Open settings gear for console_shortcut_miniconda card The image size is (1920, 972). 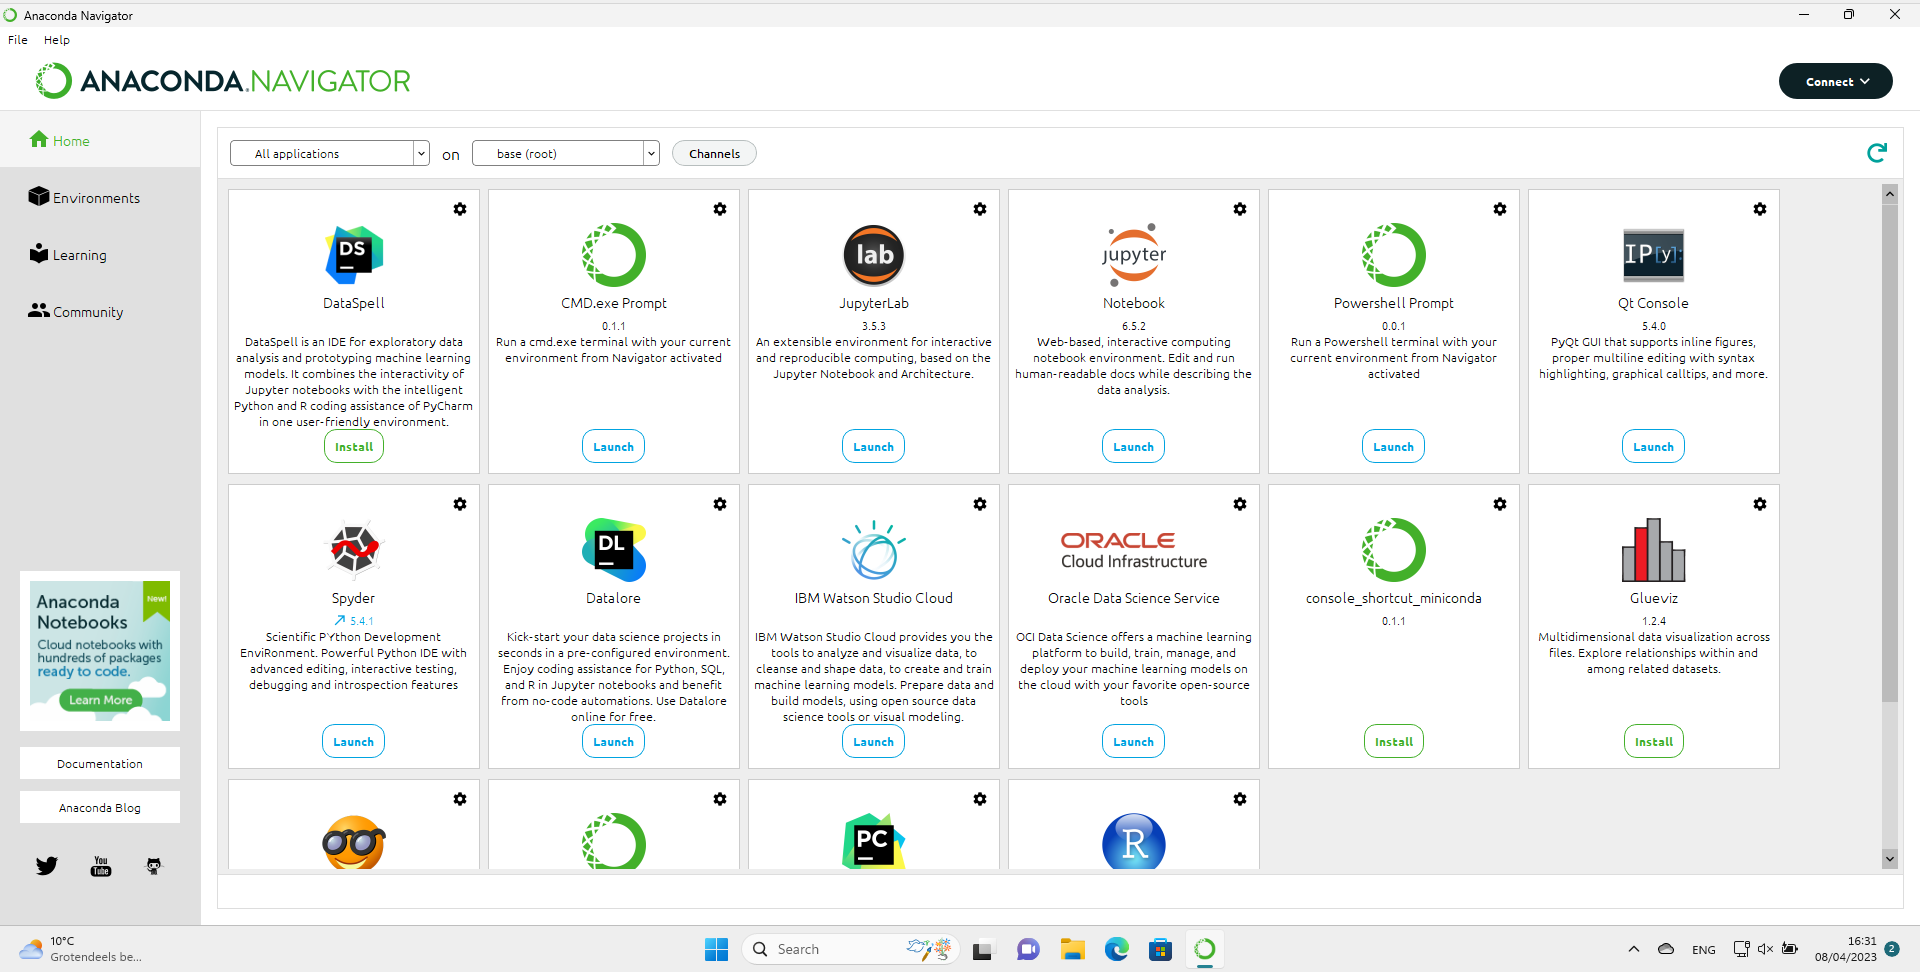point(1500,504)
